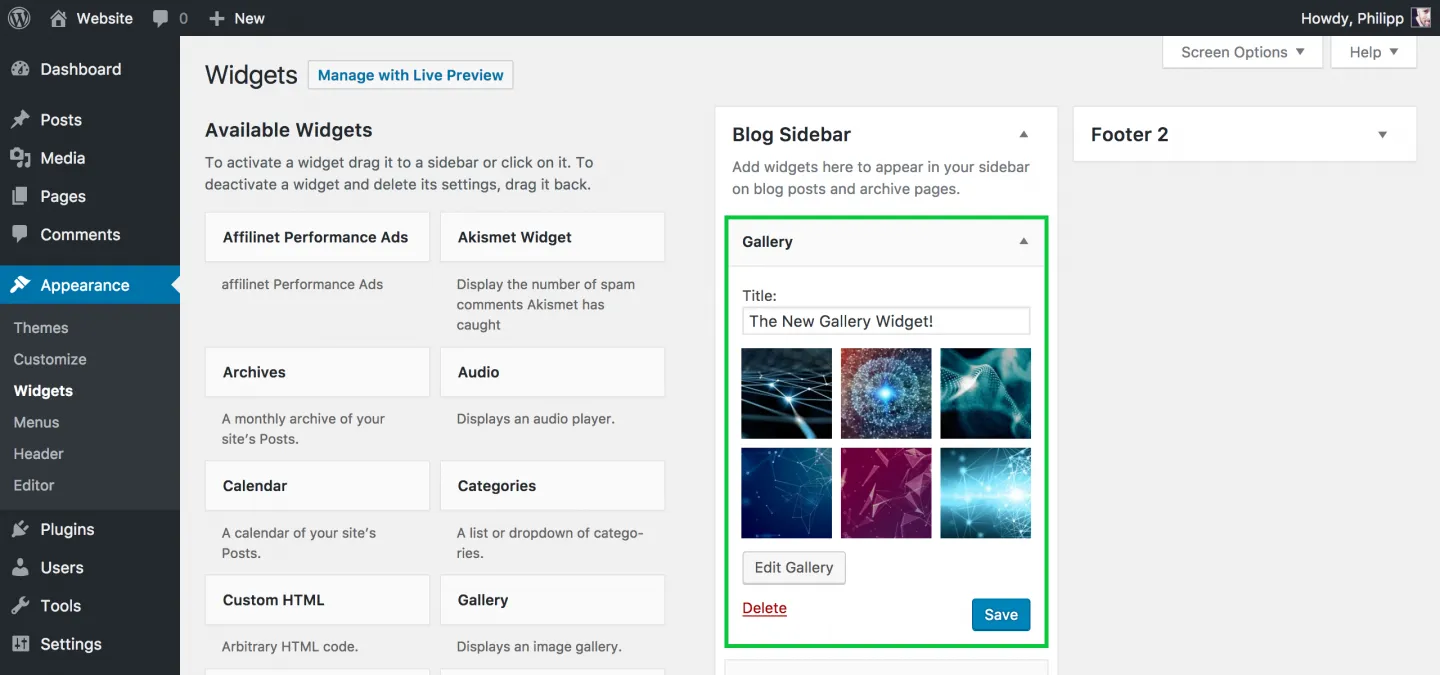Viewport: 1440px width, 675px height.
Task: Open Settings in the admin menu
Action: tap(90, 644)
